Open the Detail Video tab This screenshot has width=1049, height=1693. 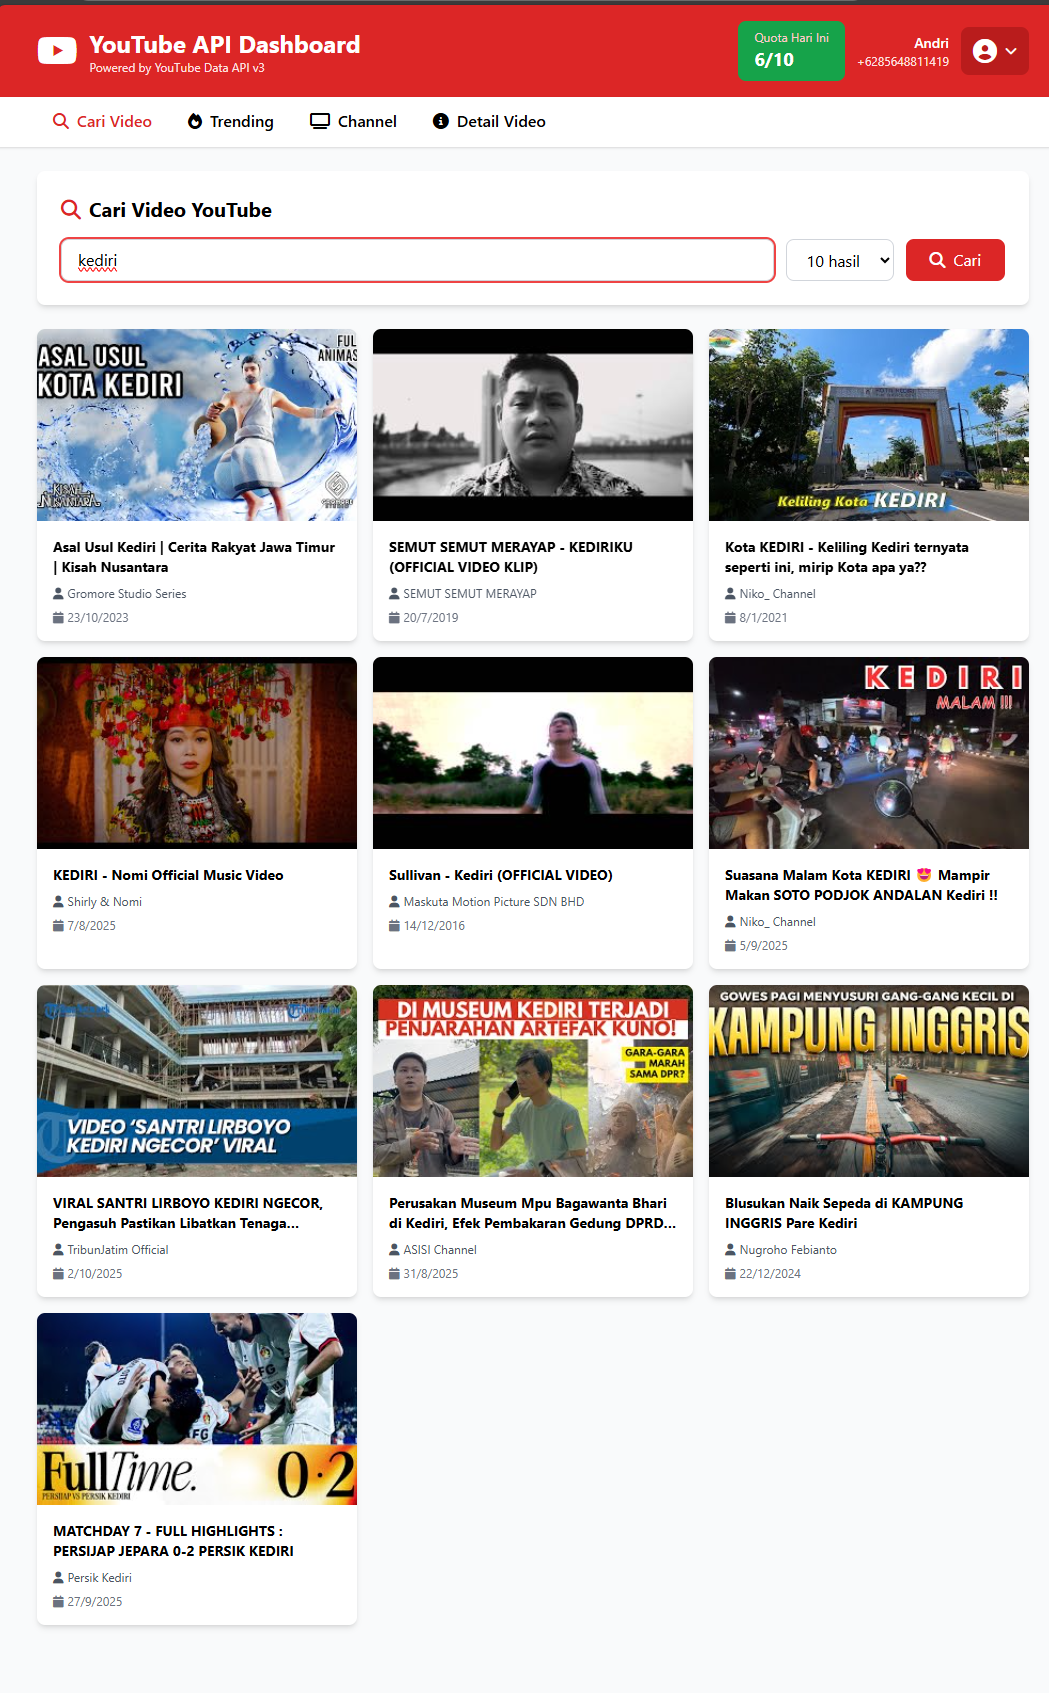pos(489,122)
